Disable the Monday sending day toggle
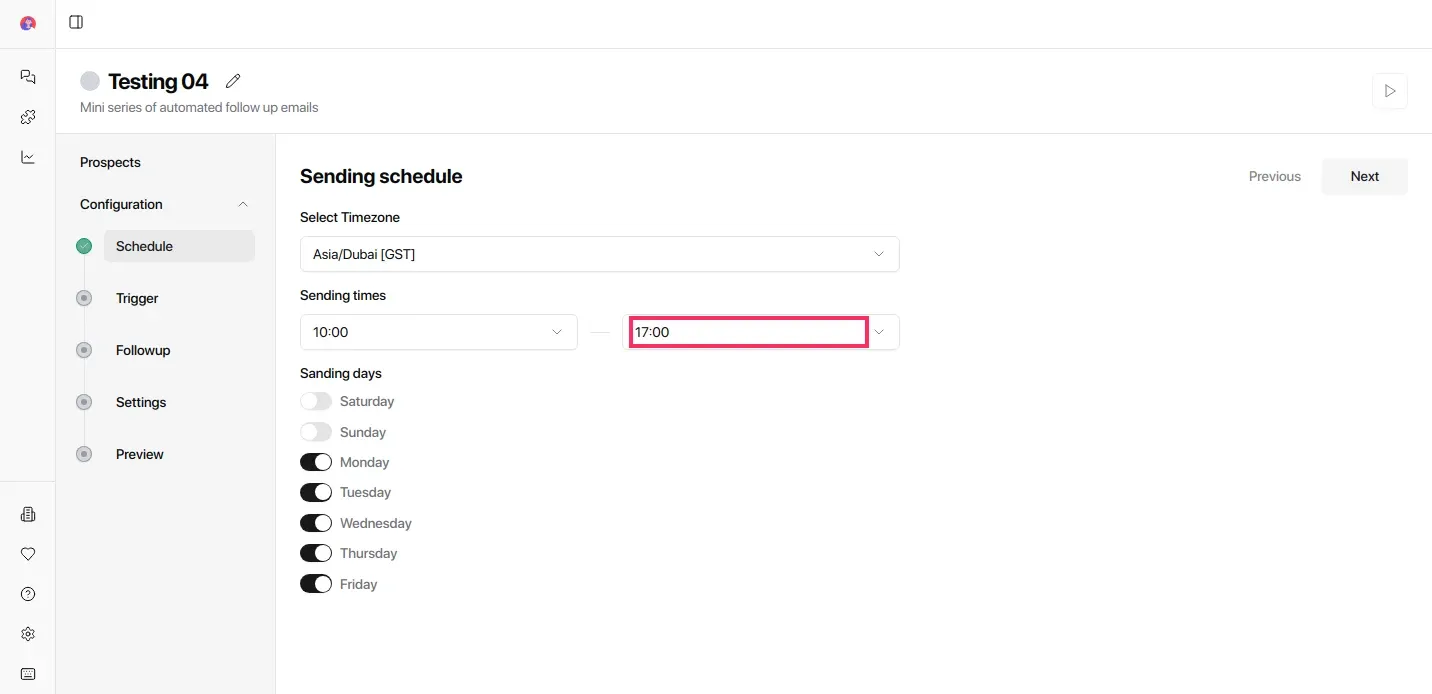Viewport: 1432px width, 694px height. (x=316, y=462)
